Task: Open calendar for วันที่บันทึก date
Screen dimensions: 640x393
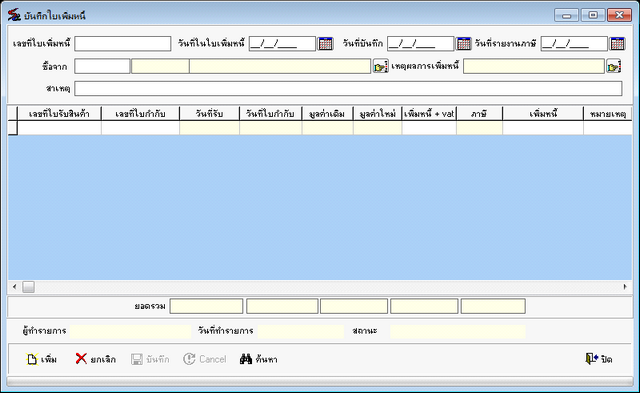Action: point(463,43)
